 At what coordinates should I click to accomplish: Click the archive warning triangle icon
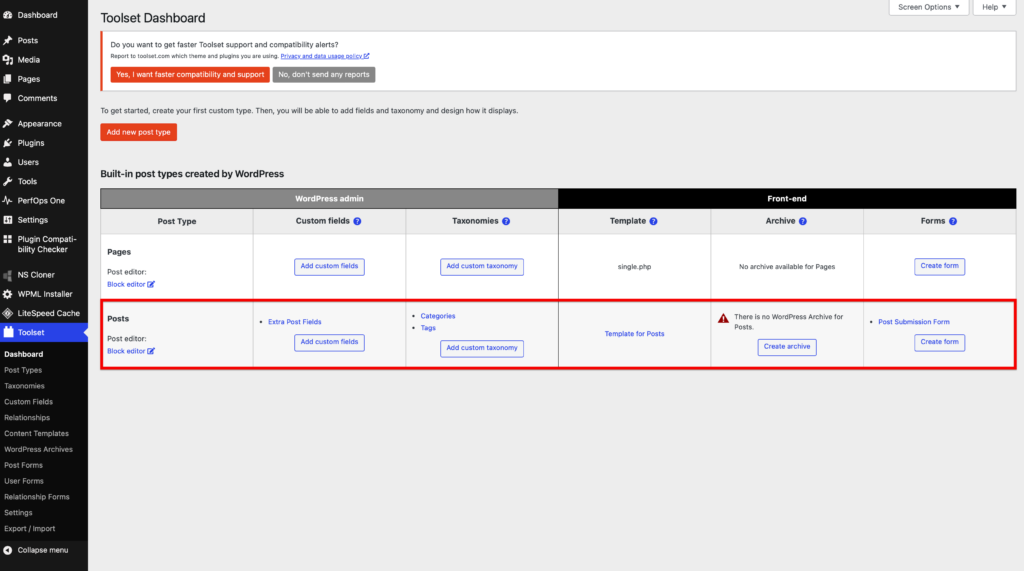724,319
